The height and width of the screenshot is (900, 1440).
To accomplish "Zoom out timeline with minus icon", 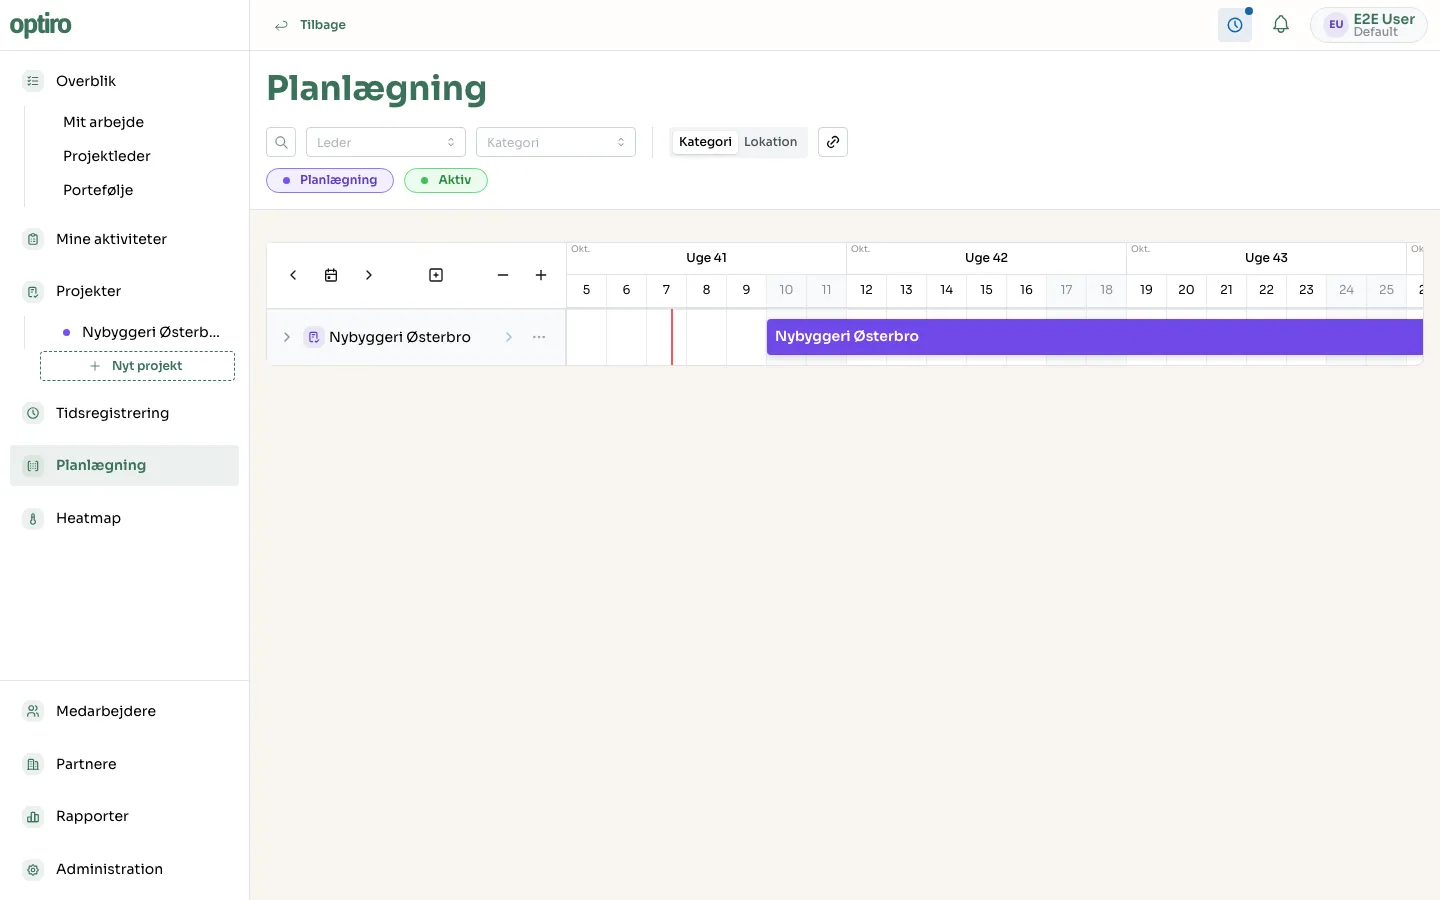I will click(503, 275).
